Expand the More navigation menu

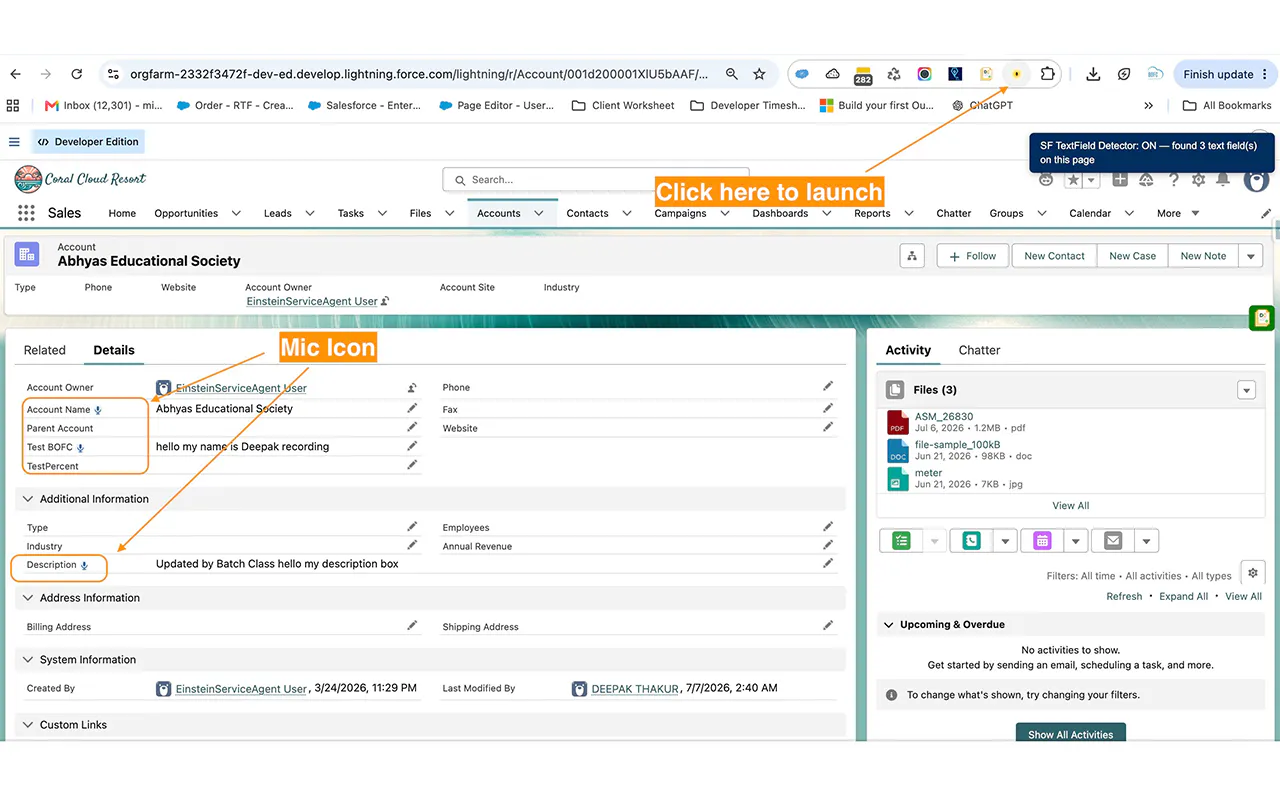click(x=1178, y=213)
